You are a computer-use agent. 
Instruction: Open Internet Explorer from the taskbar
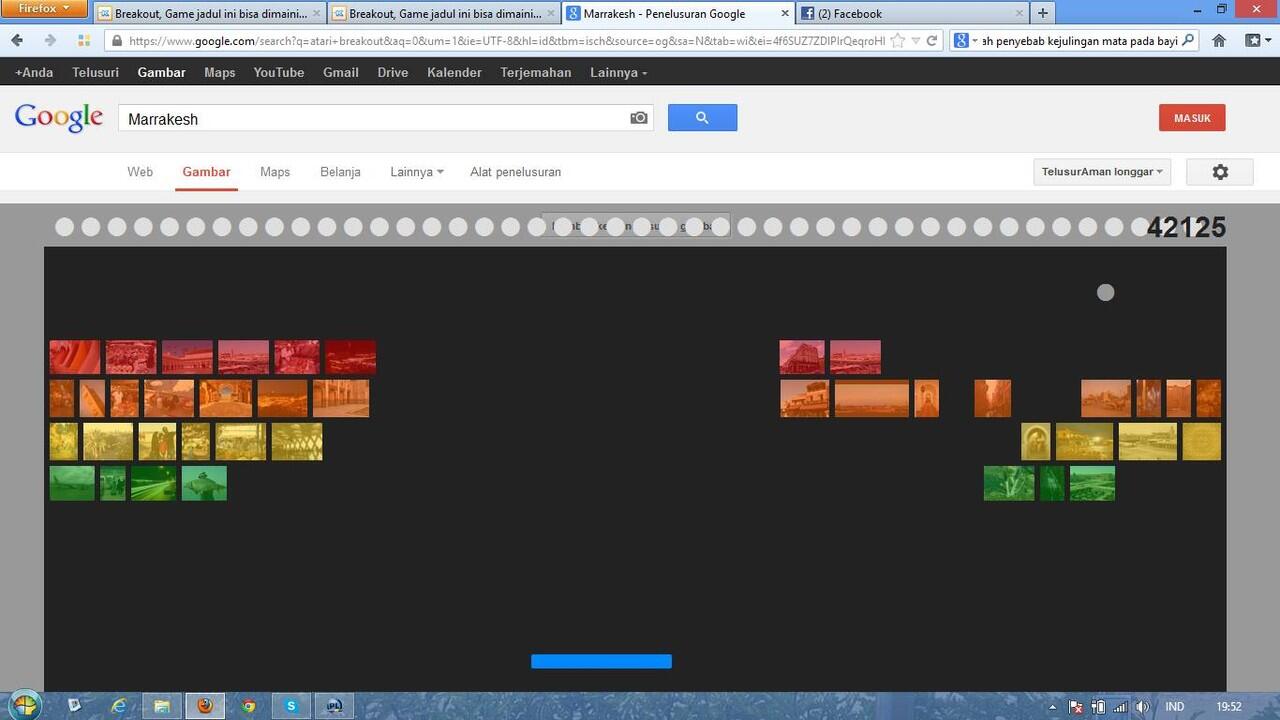tap(119, 705)
